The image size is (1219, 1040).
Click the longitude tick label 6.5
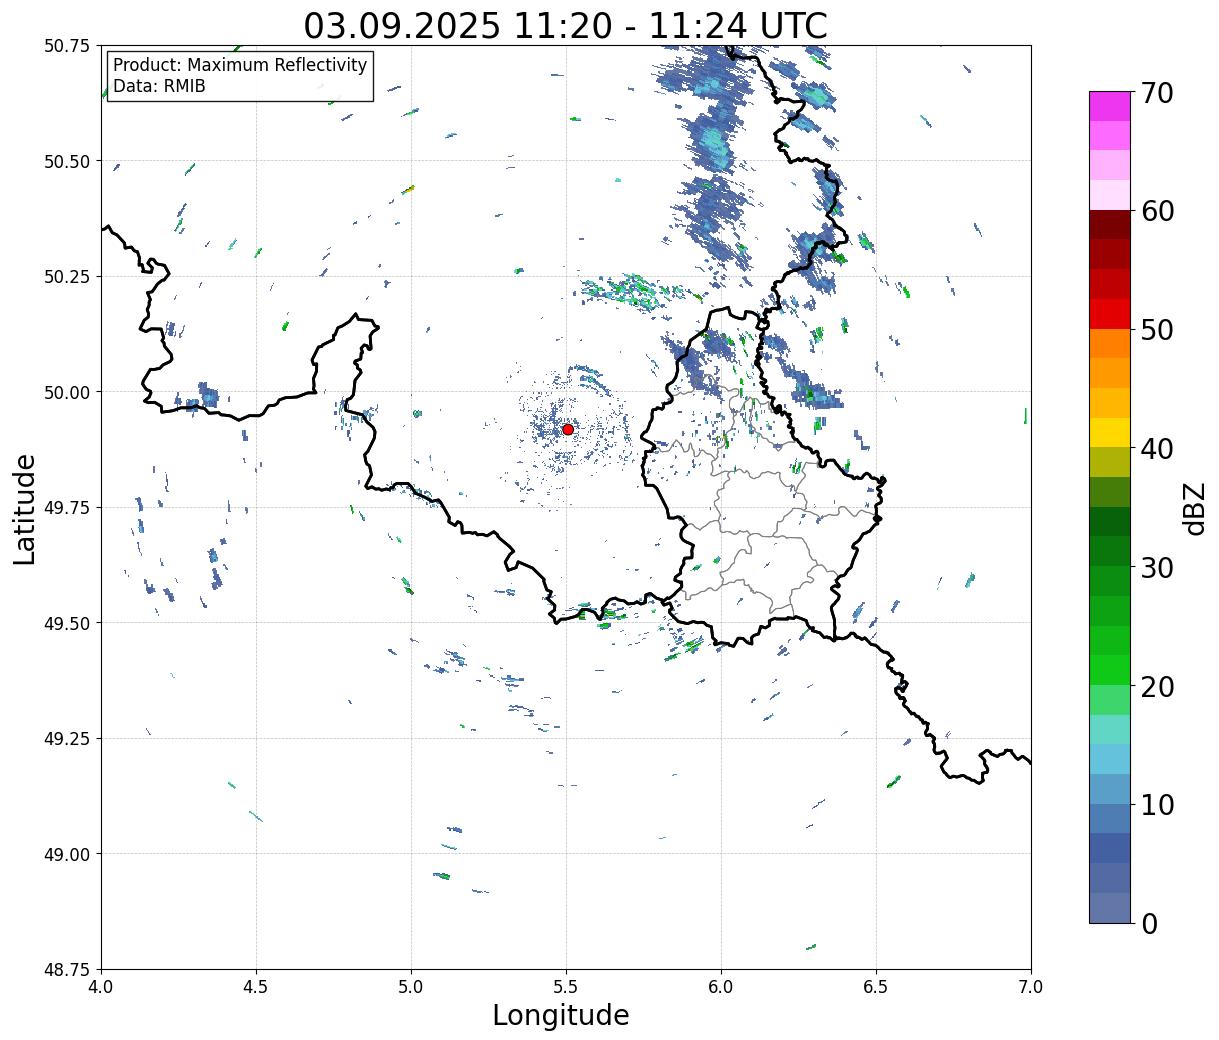click(876, 987)
